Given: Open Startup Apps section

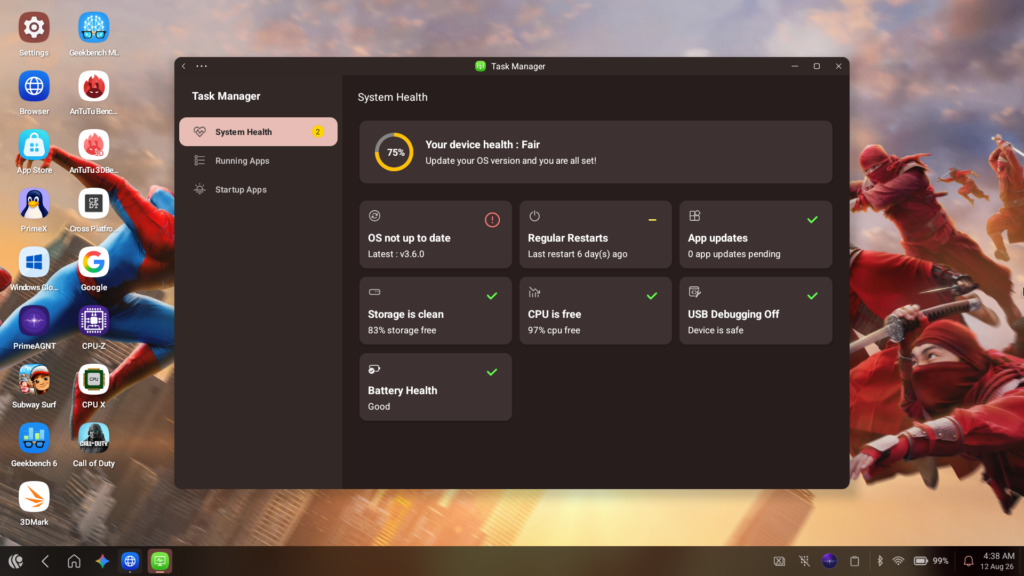Looking at the screenshot, I should [258, 189].
